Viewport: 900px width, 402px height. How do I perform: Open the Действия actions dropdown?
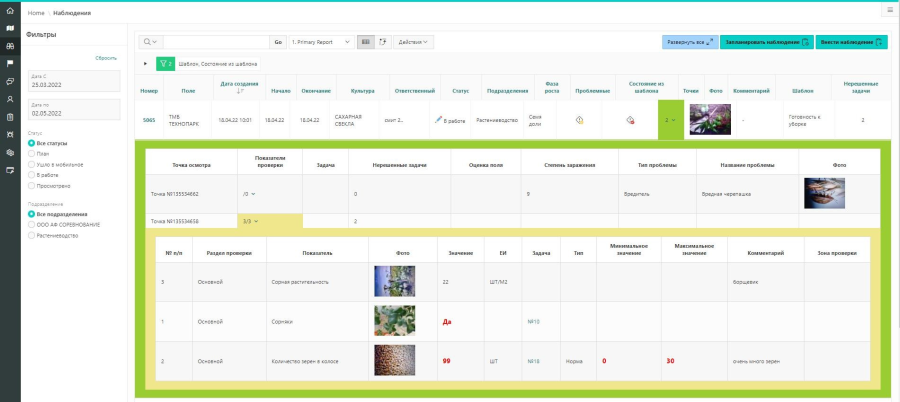414,42
